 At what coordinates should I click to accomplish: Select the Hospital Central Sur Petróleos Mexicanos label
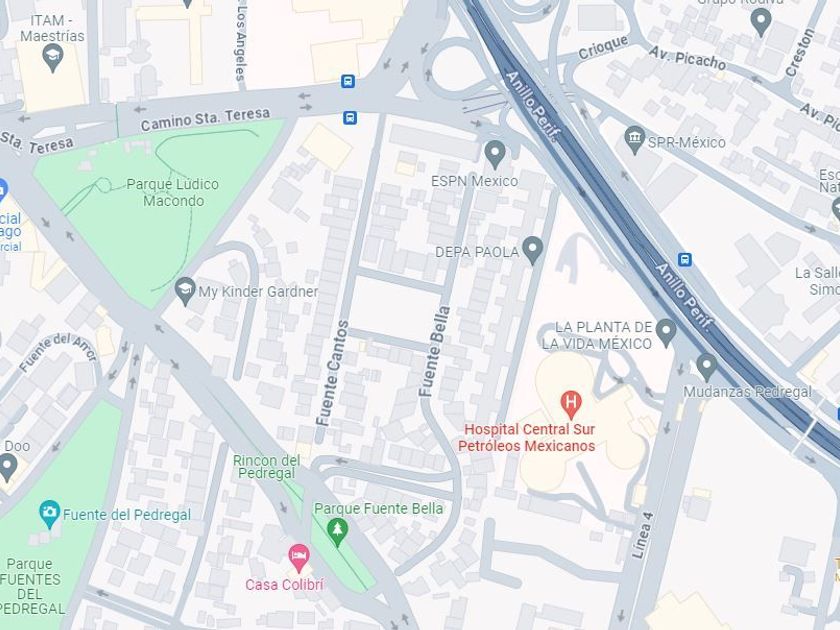pyautogui.click(x=527, y=438)
